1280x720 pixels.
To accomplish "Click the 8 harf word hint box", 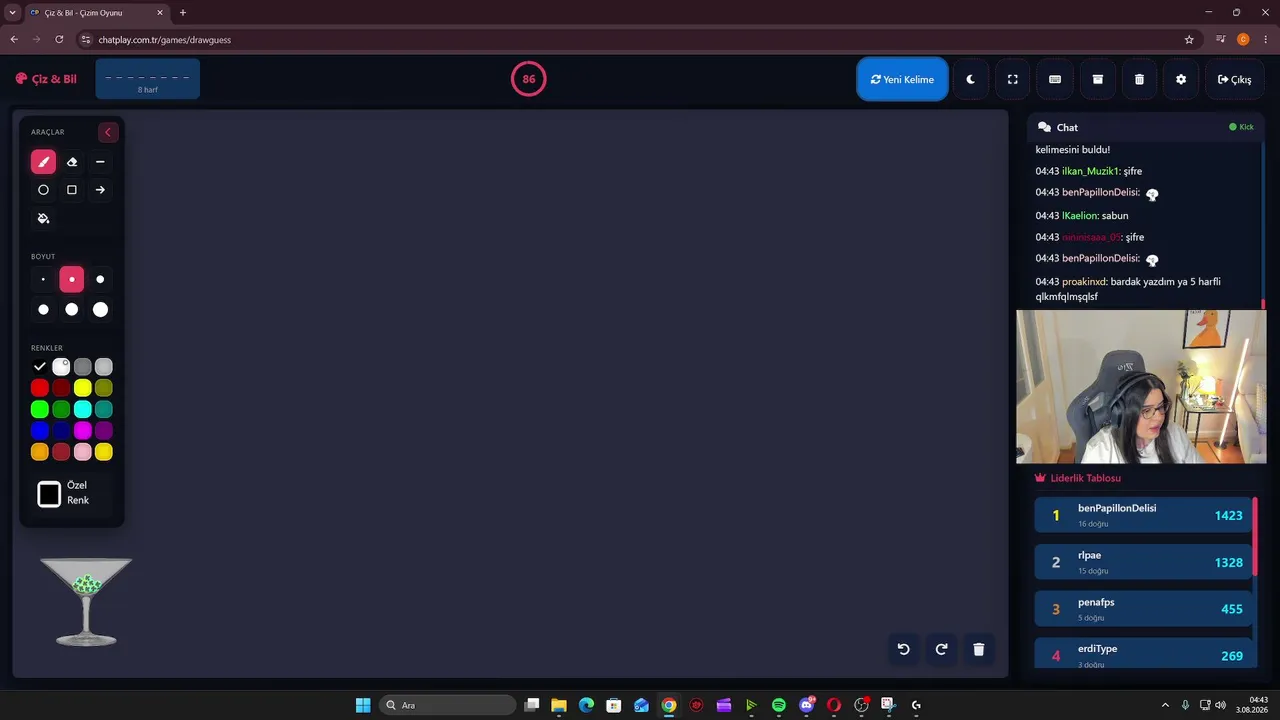I will pos(148,79).
